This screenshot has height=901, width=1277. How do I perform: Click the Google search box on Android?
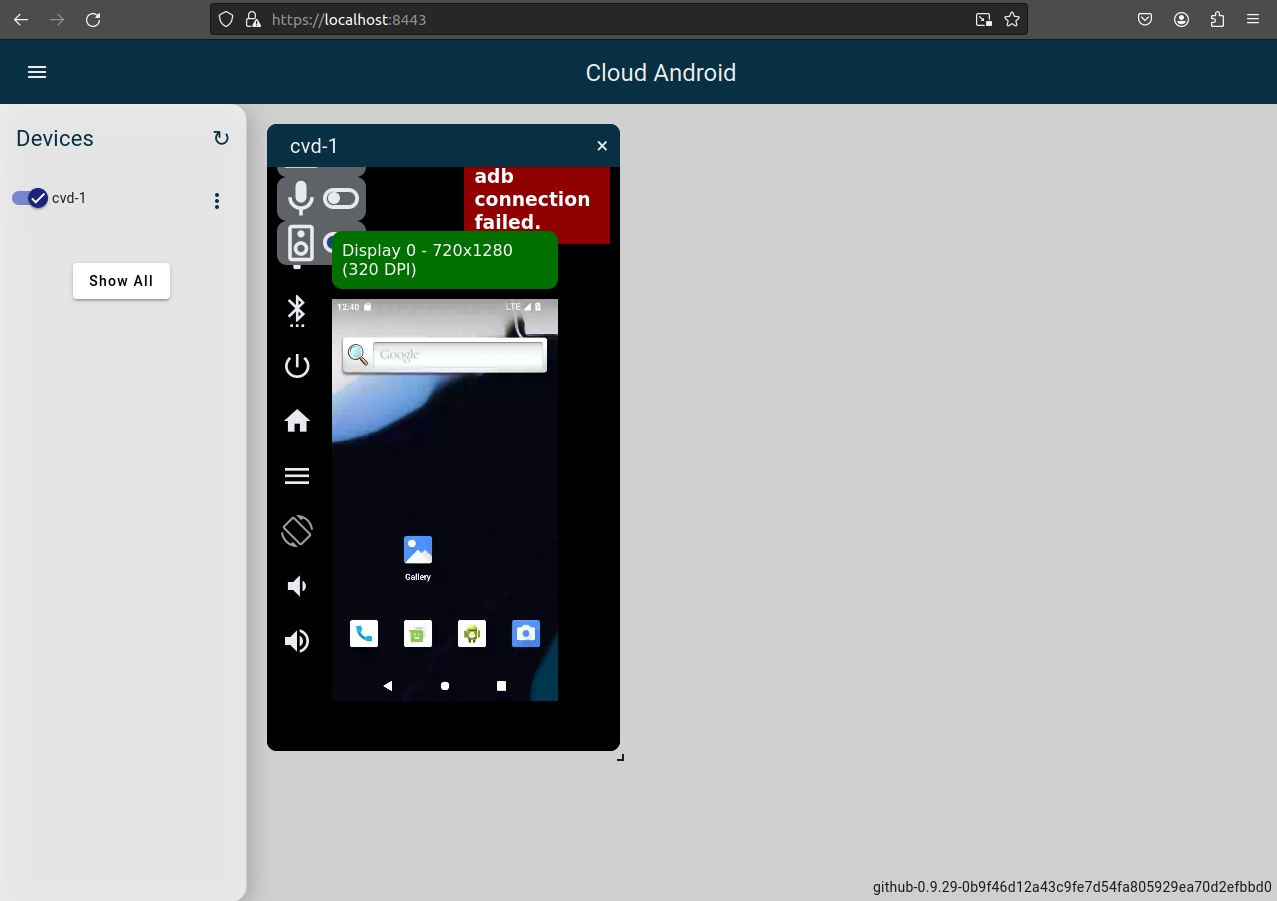pos(458,355)
